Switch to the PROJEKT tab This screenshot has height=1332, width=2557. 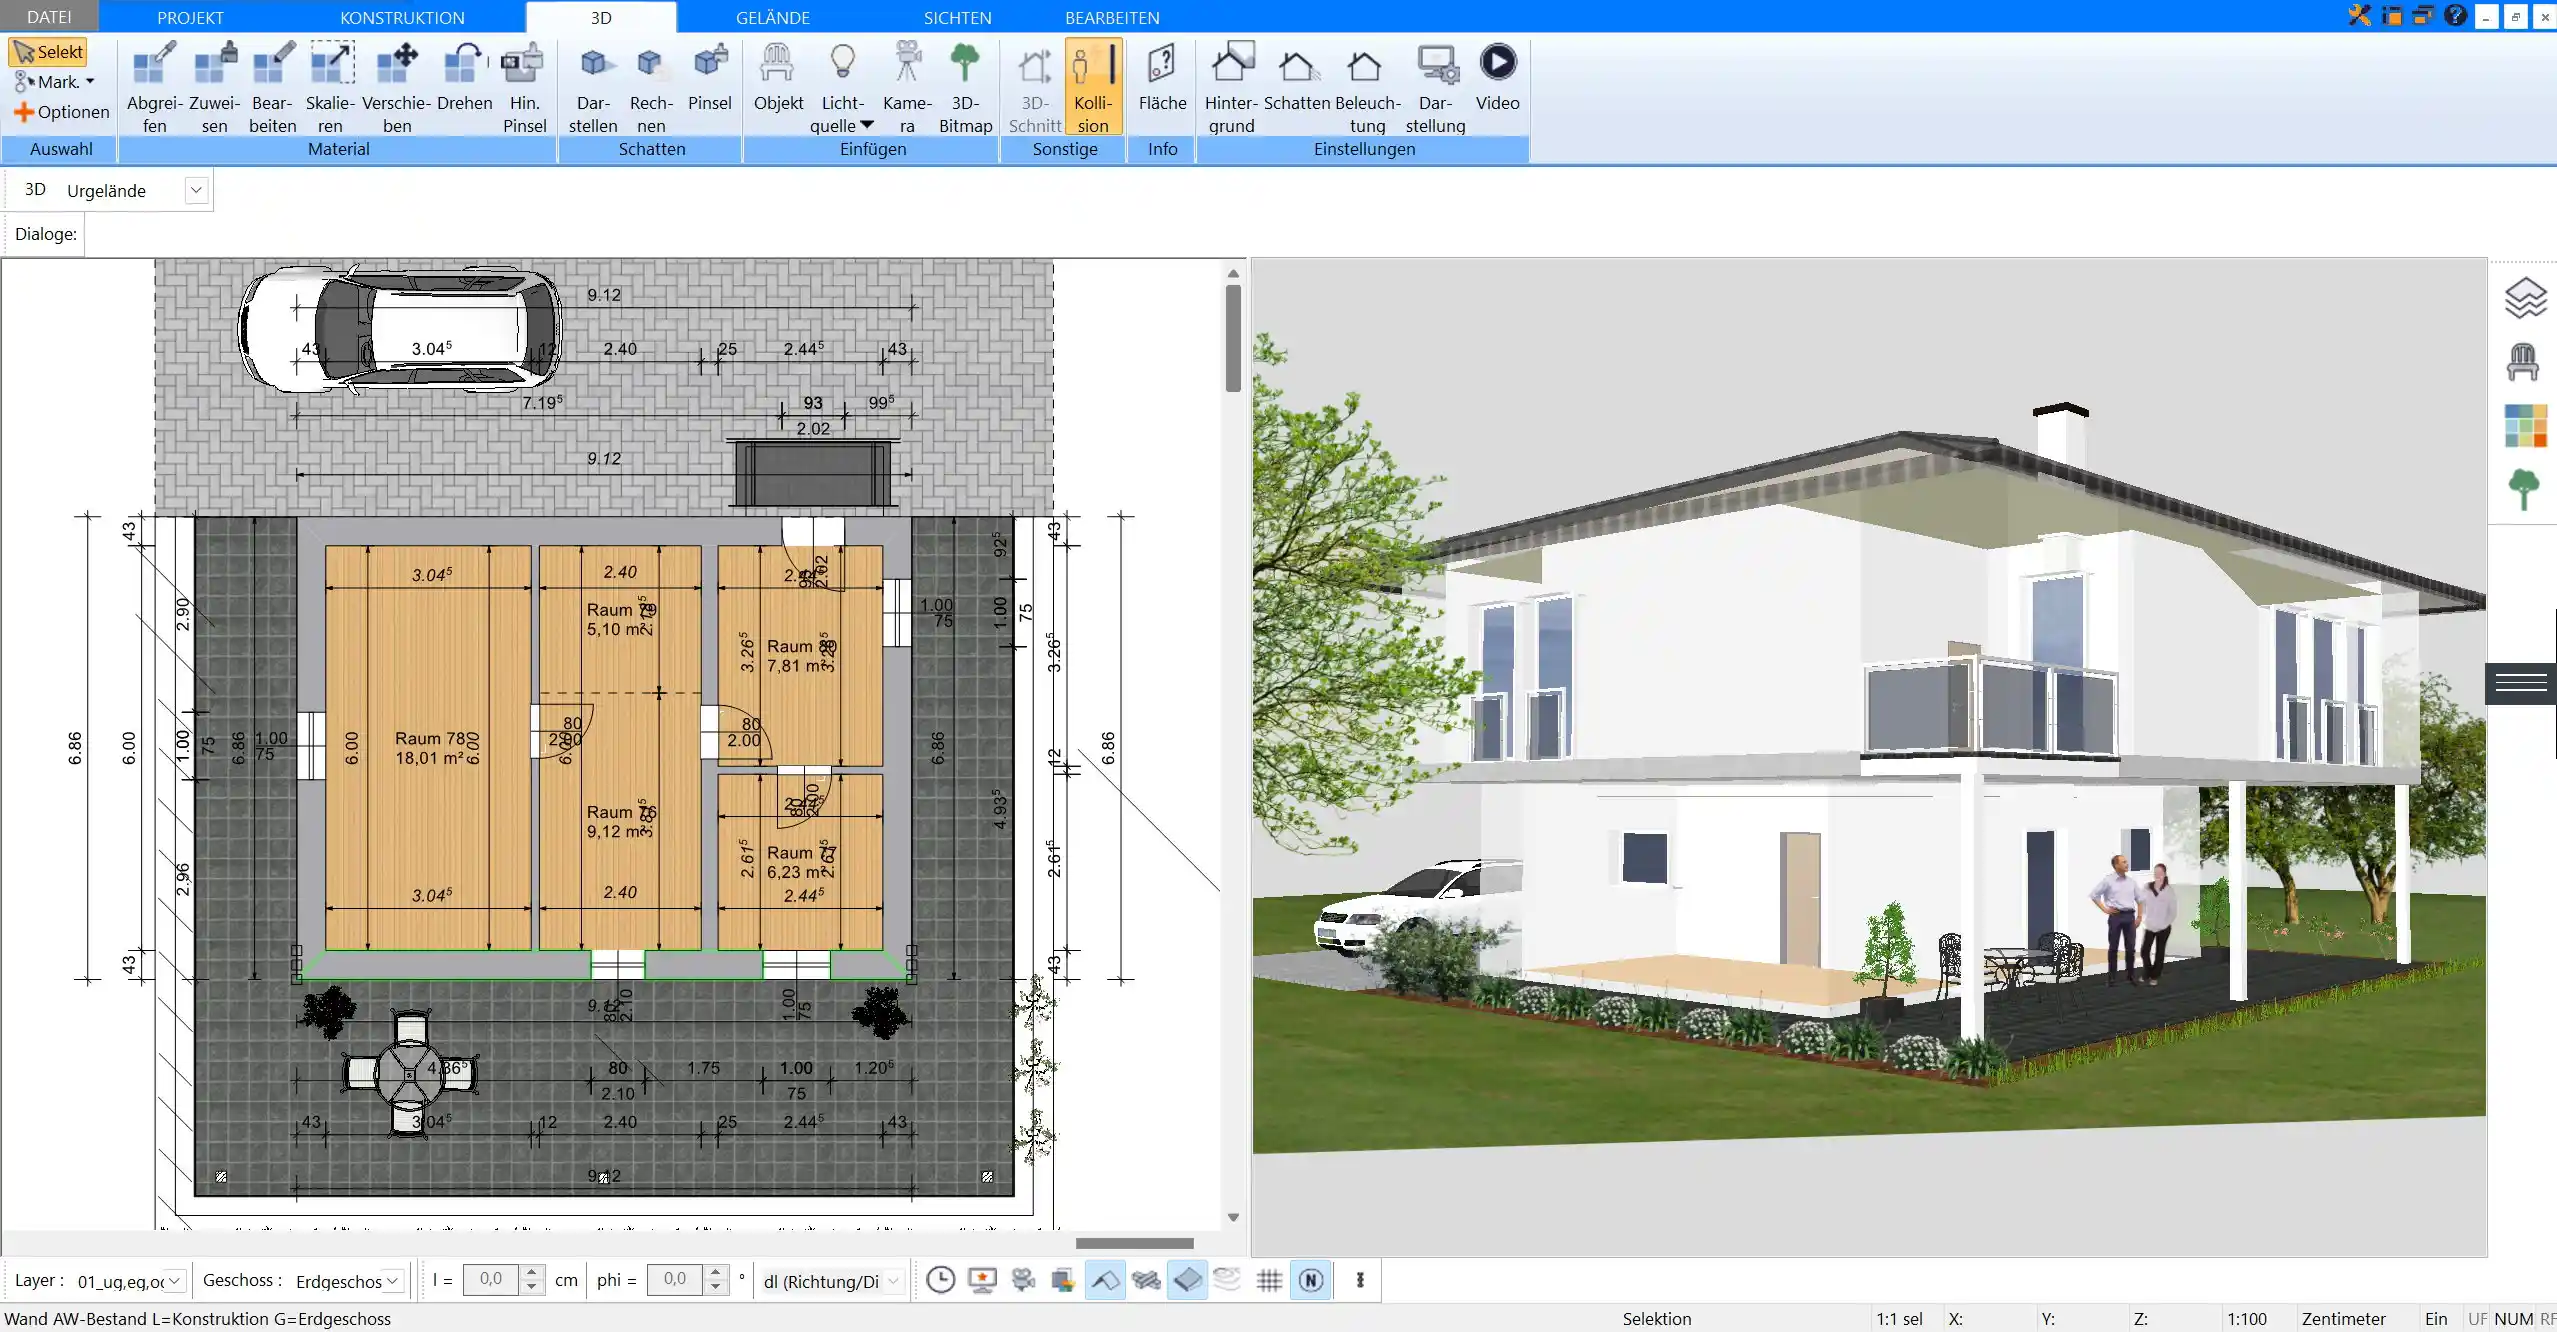tap(190, 17)
